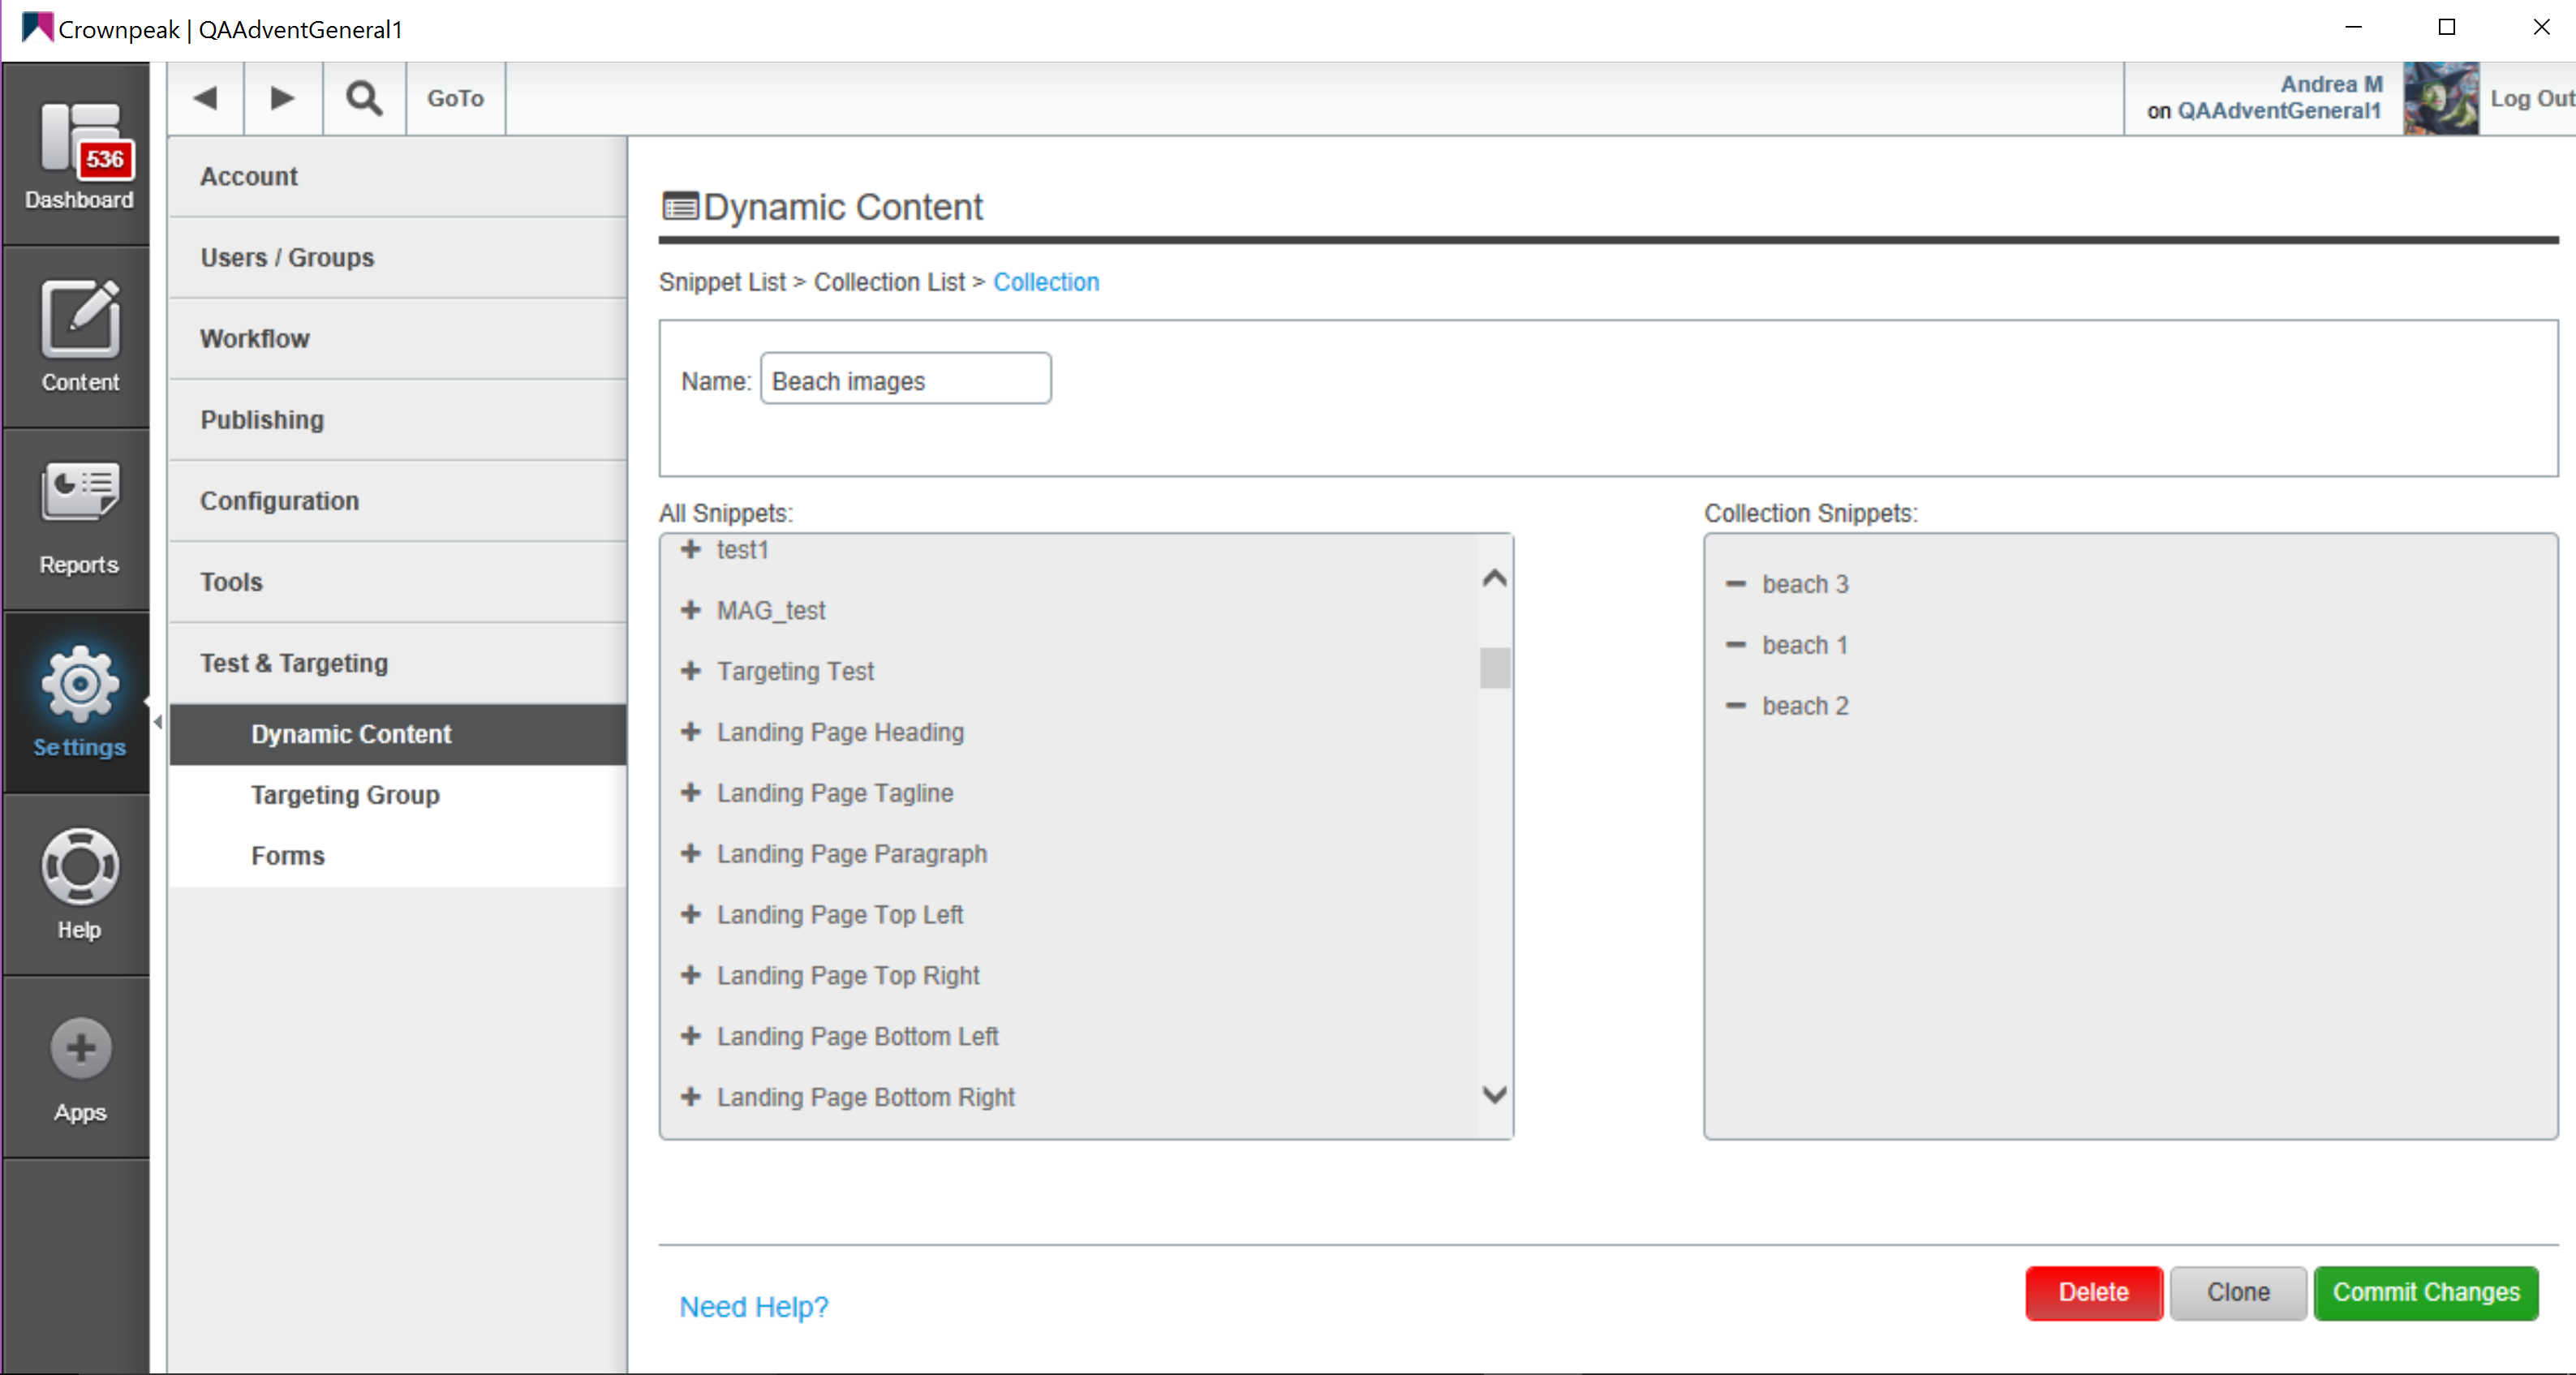Click the user avatar picture
This screenshot has width=2576, height=1375.
pos(2440,98)
